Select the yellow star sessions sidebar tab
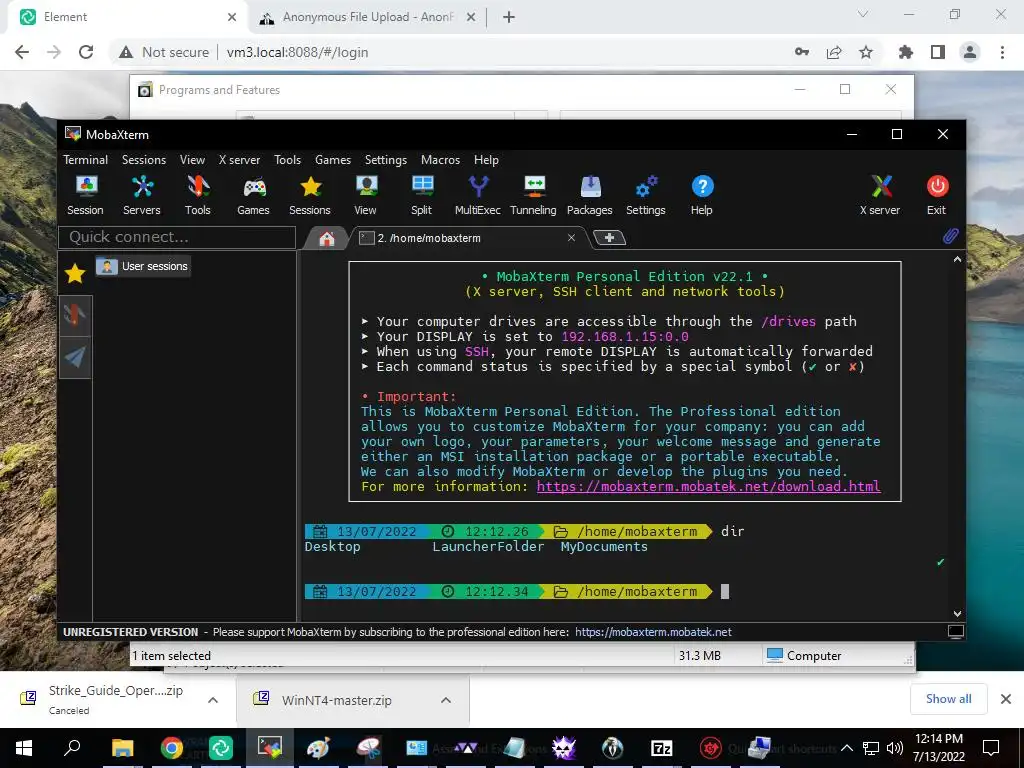Viewport: 1024px width, 768px height. (75, 273)
